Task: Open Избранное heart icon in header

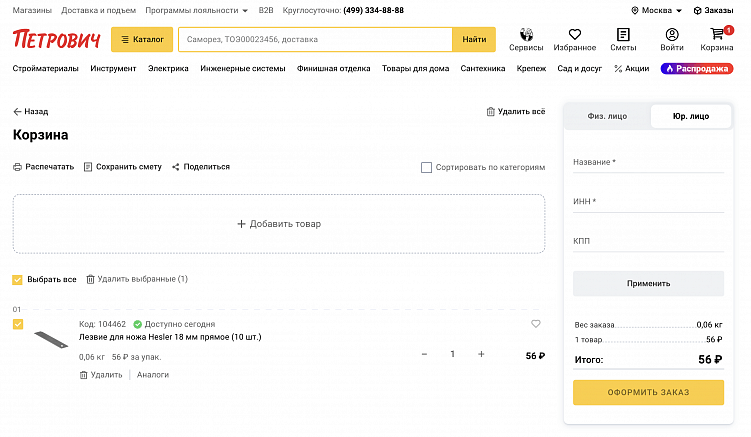Action: click(575, 34)
